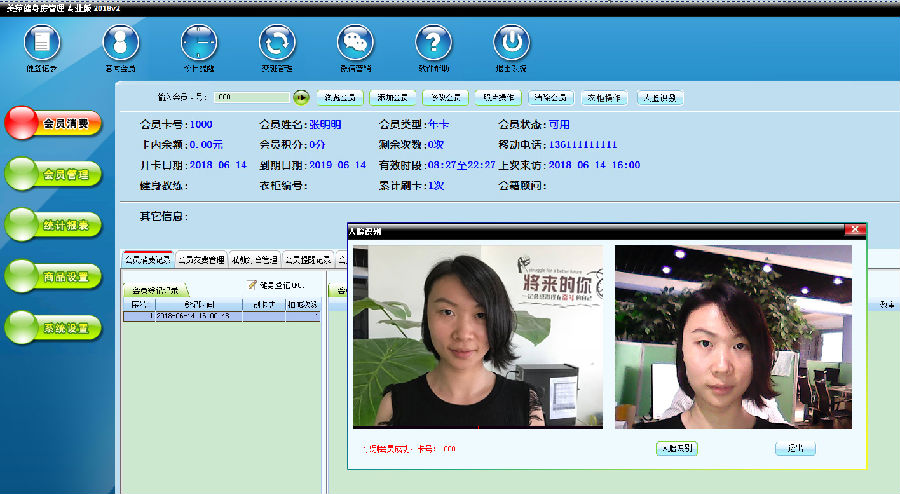The image size is (900, 494).
Task: Click the power icon to exit system
Action: coord(511,42)
